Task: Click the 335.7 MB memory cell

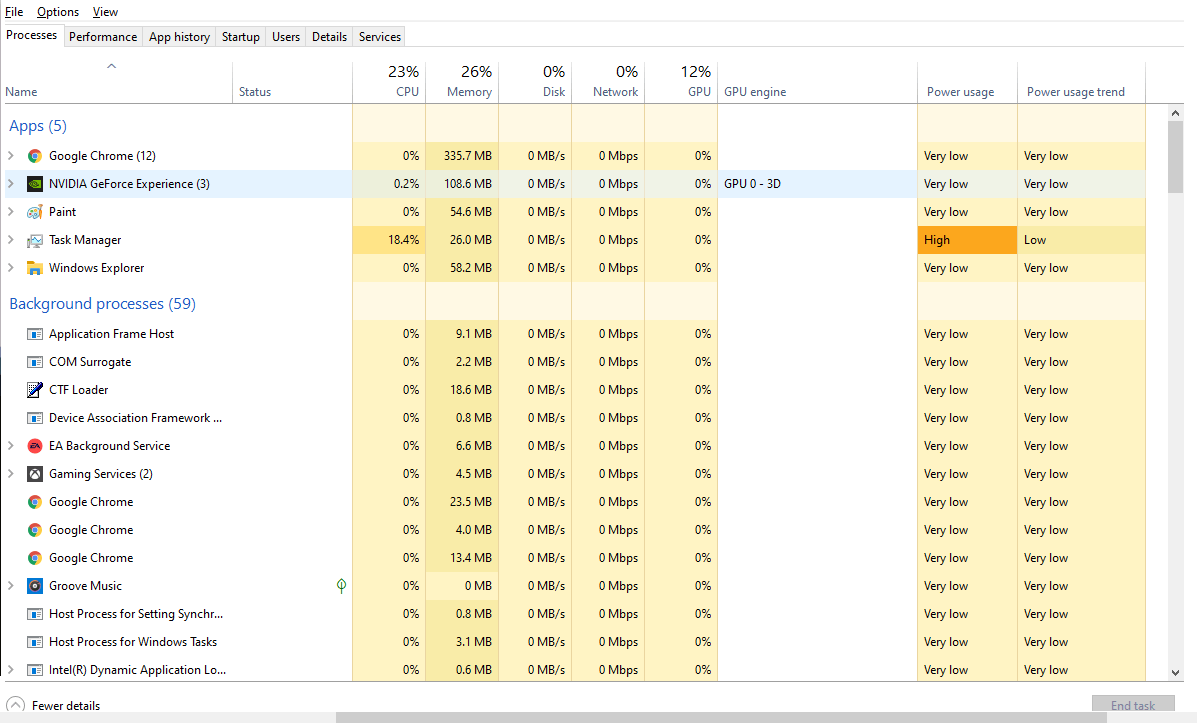Action: (463, 156)
